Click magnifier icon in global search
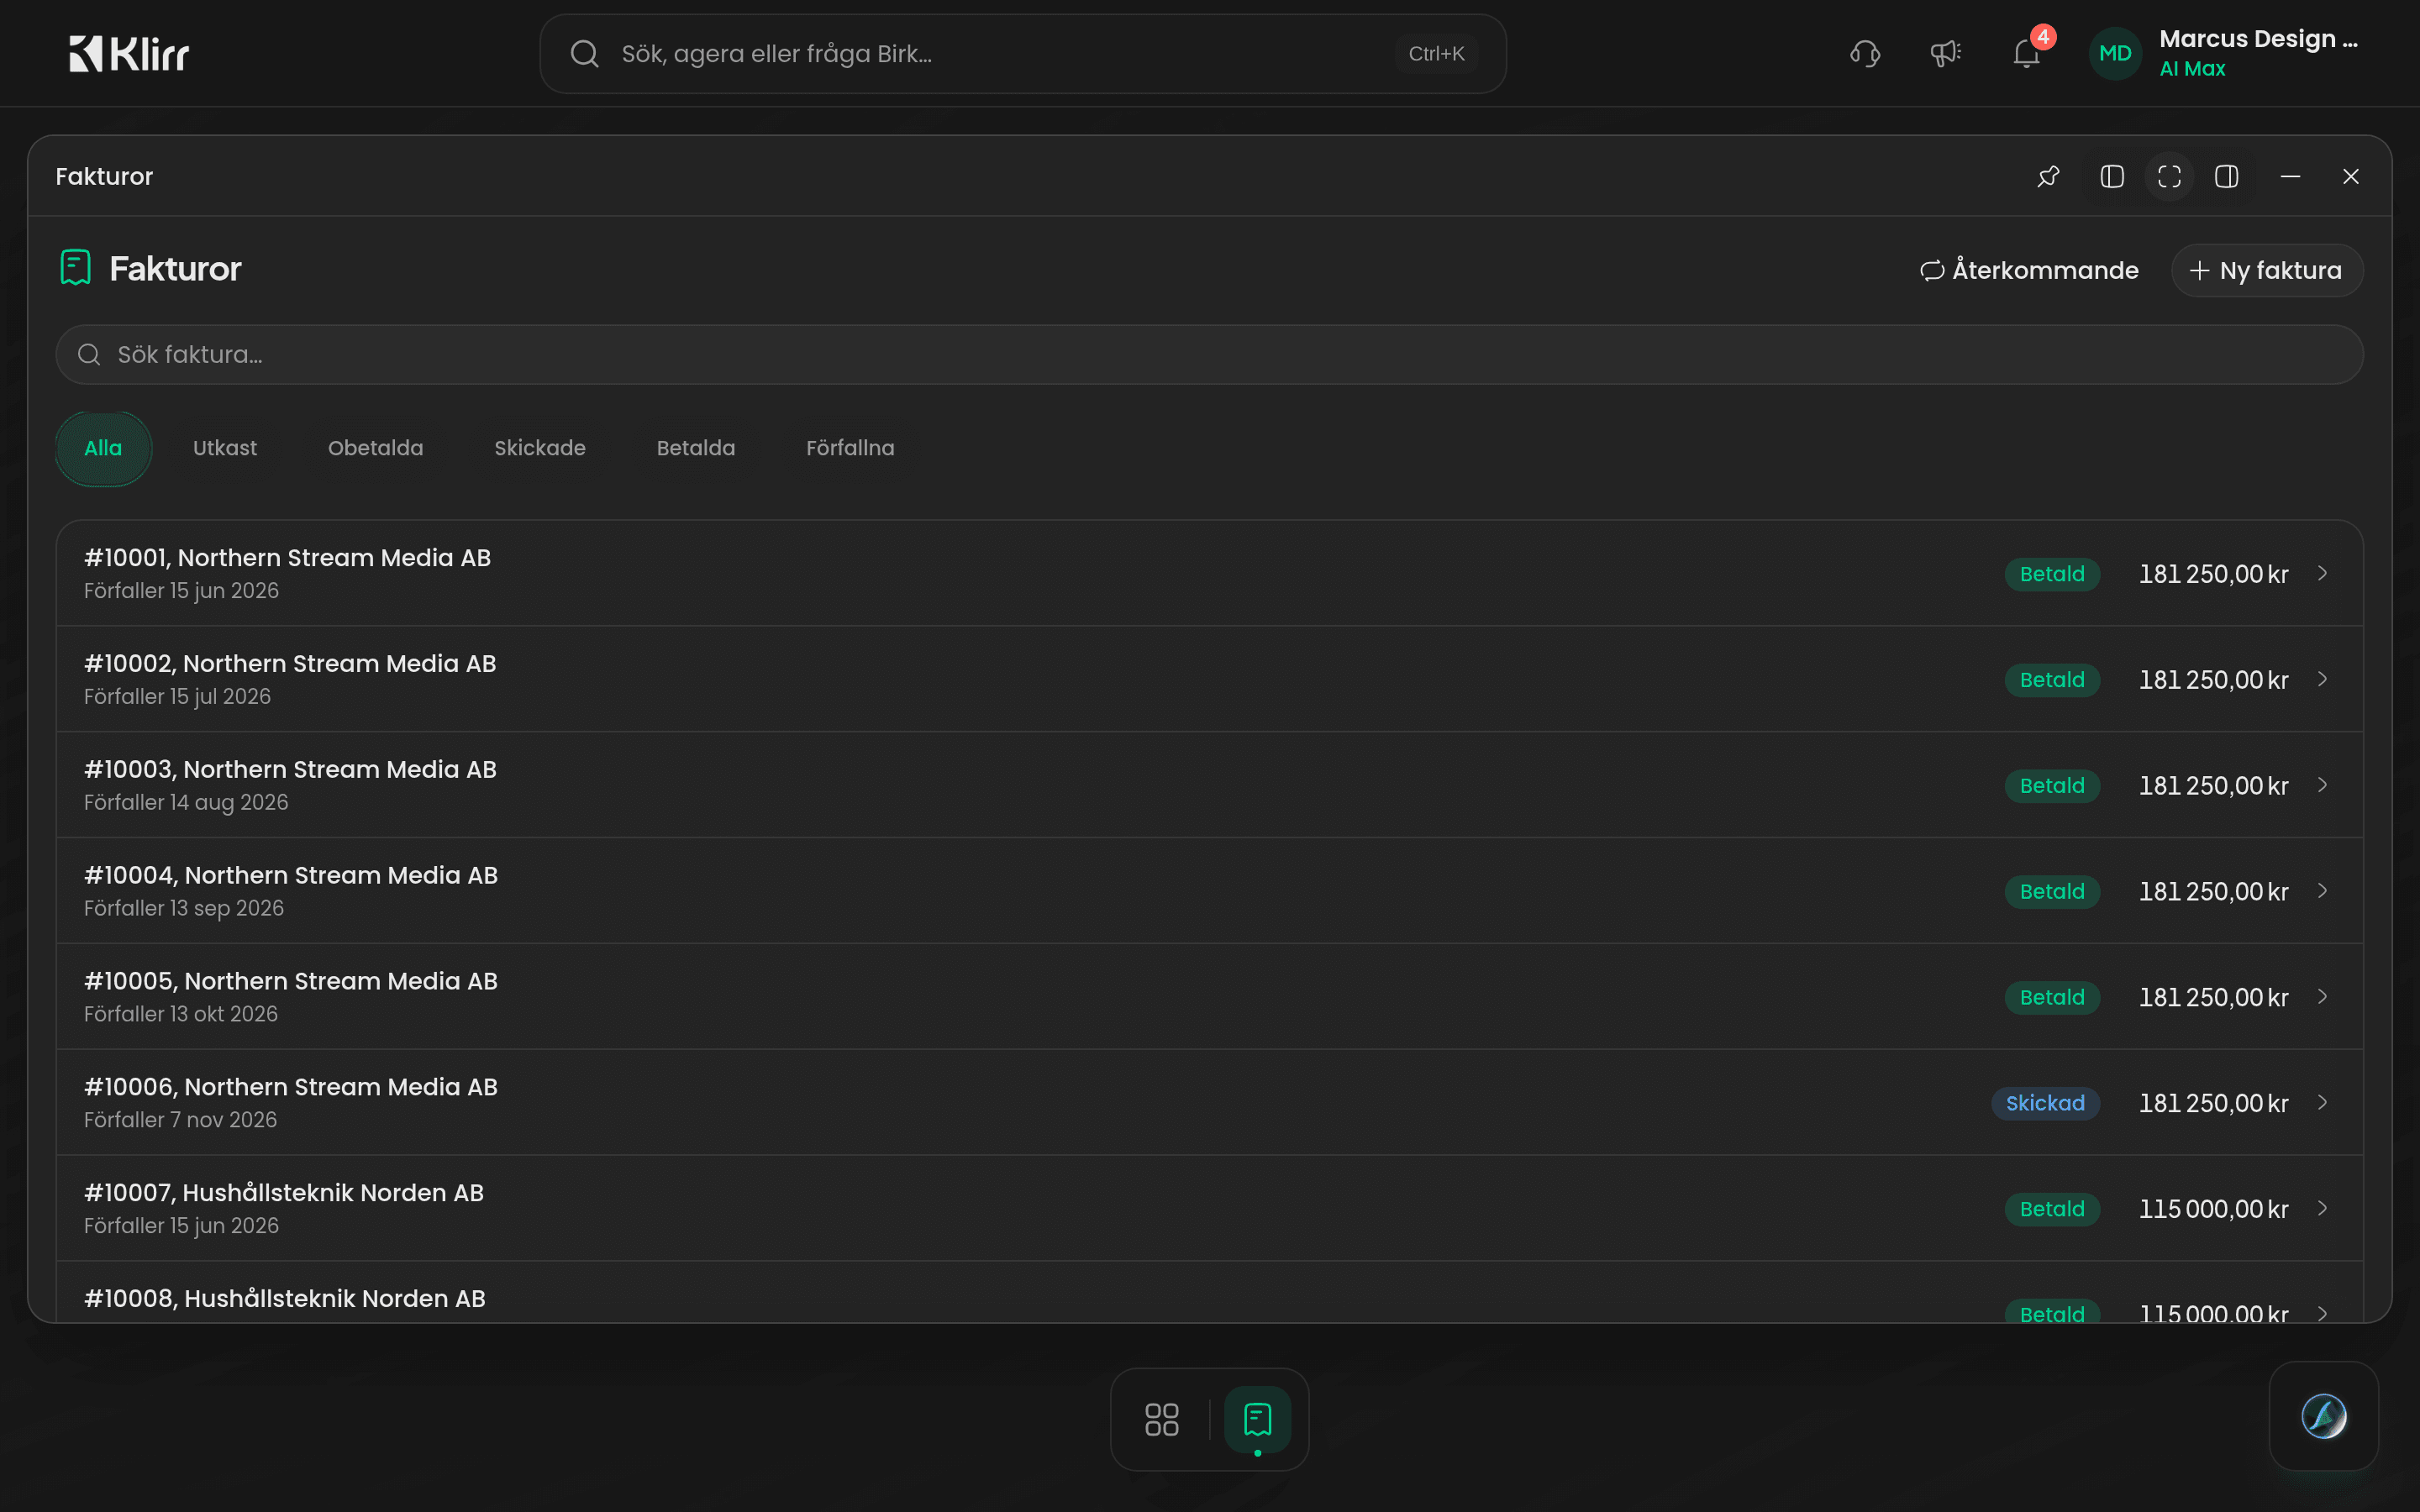 (584, 53)
